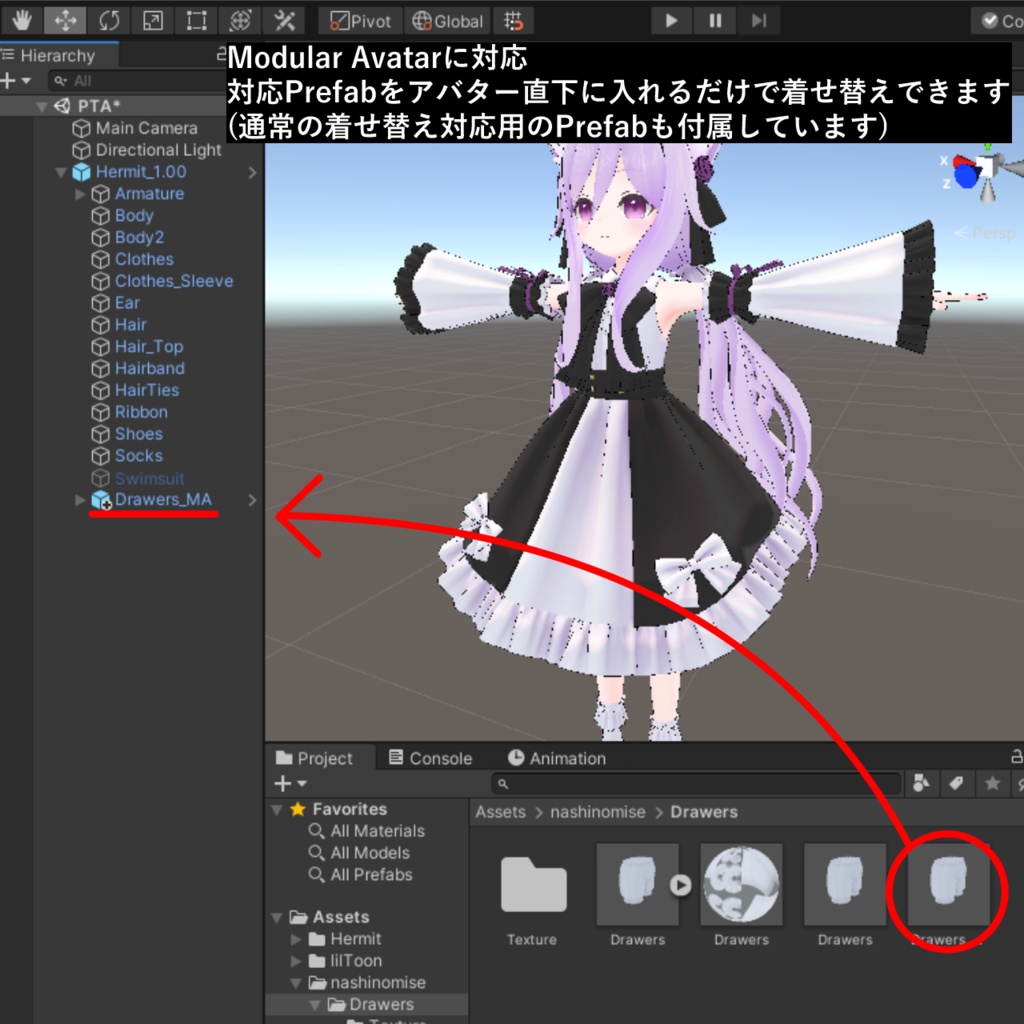1024x1024 pixels.
Task: Activate the combined Transform tool
Action: point(239,20)
